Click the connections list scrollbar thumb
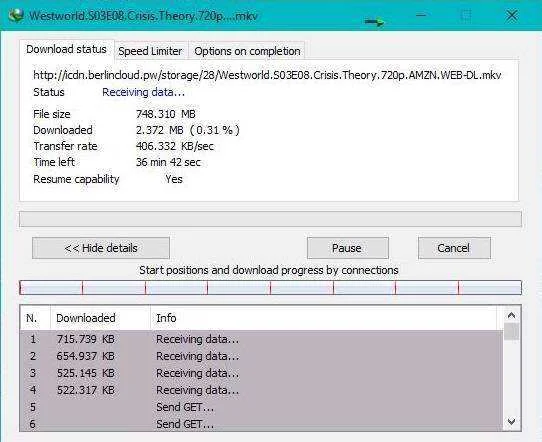 pyautogui.click(x=512, y=332)
